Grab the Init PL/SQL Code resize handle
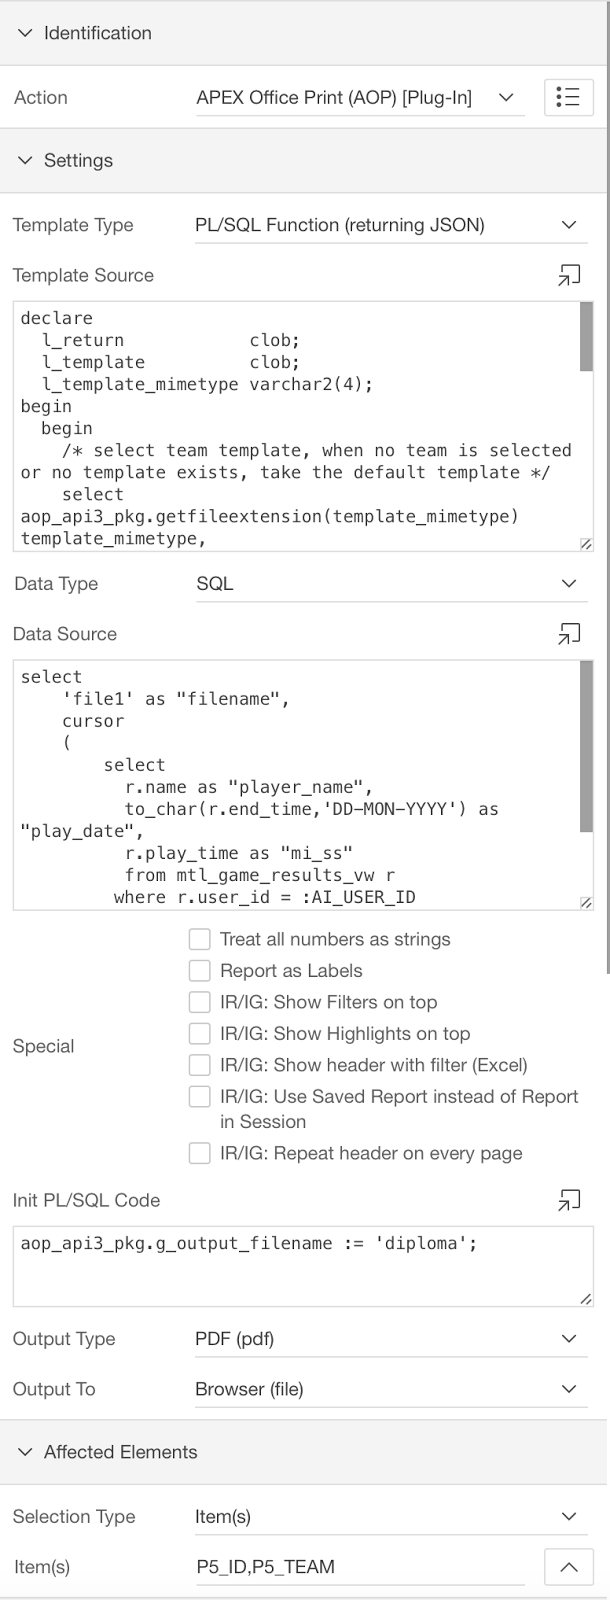 [586, 1299]
